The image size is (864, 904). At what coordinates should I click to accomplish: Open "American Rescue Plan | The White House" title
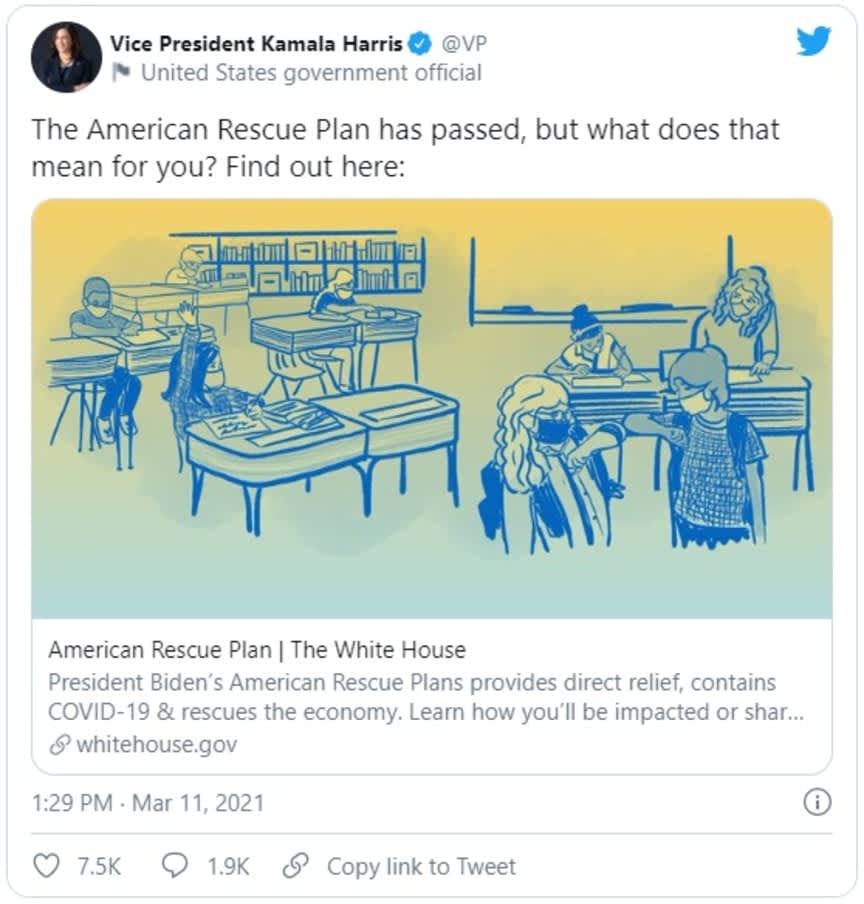pyautogui.click(x=257, y=650)
